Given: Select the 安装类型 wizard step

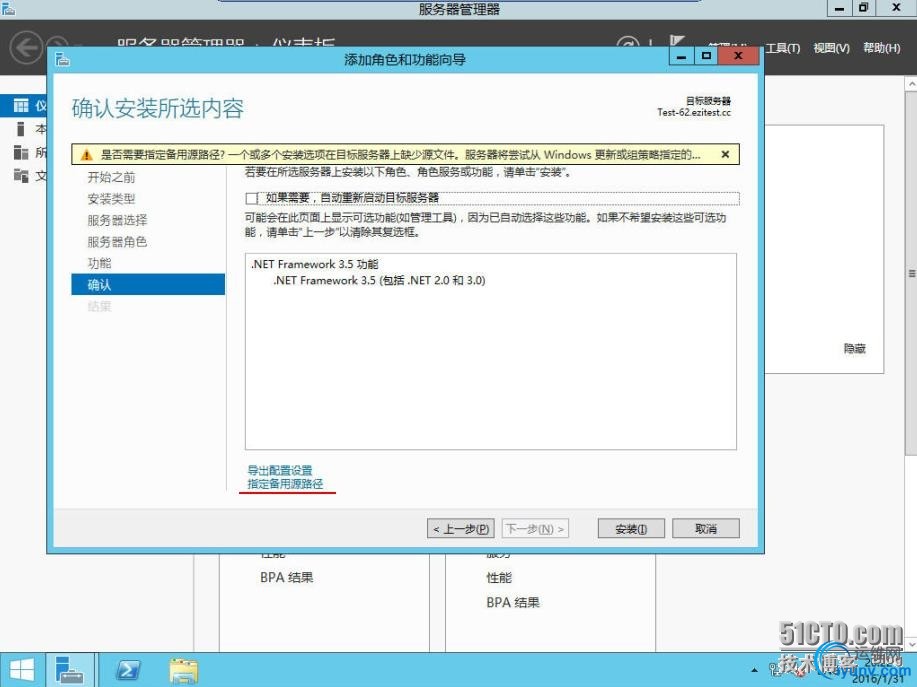Looking at the screenshot, I should (x=111, y=199).
